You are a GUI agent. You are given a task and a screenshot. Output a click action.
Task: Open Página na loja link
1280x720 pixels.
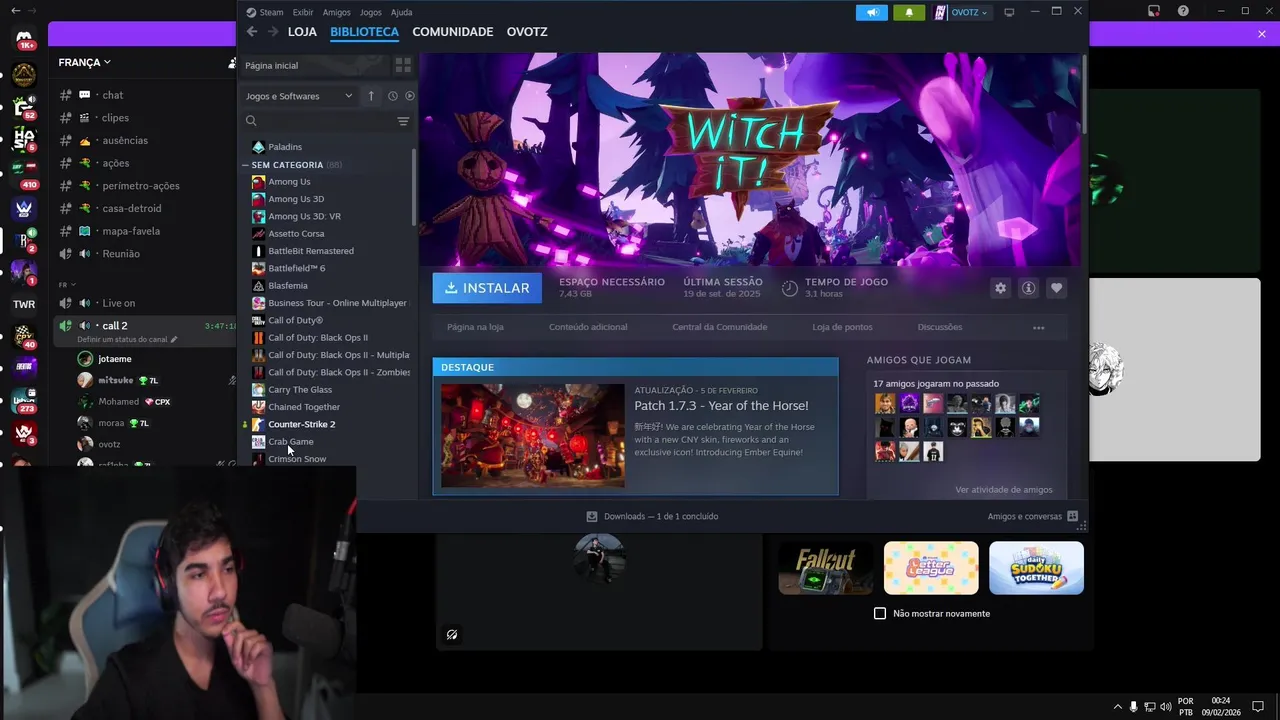pyautogui.click(x=475, y=327)
